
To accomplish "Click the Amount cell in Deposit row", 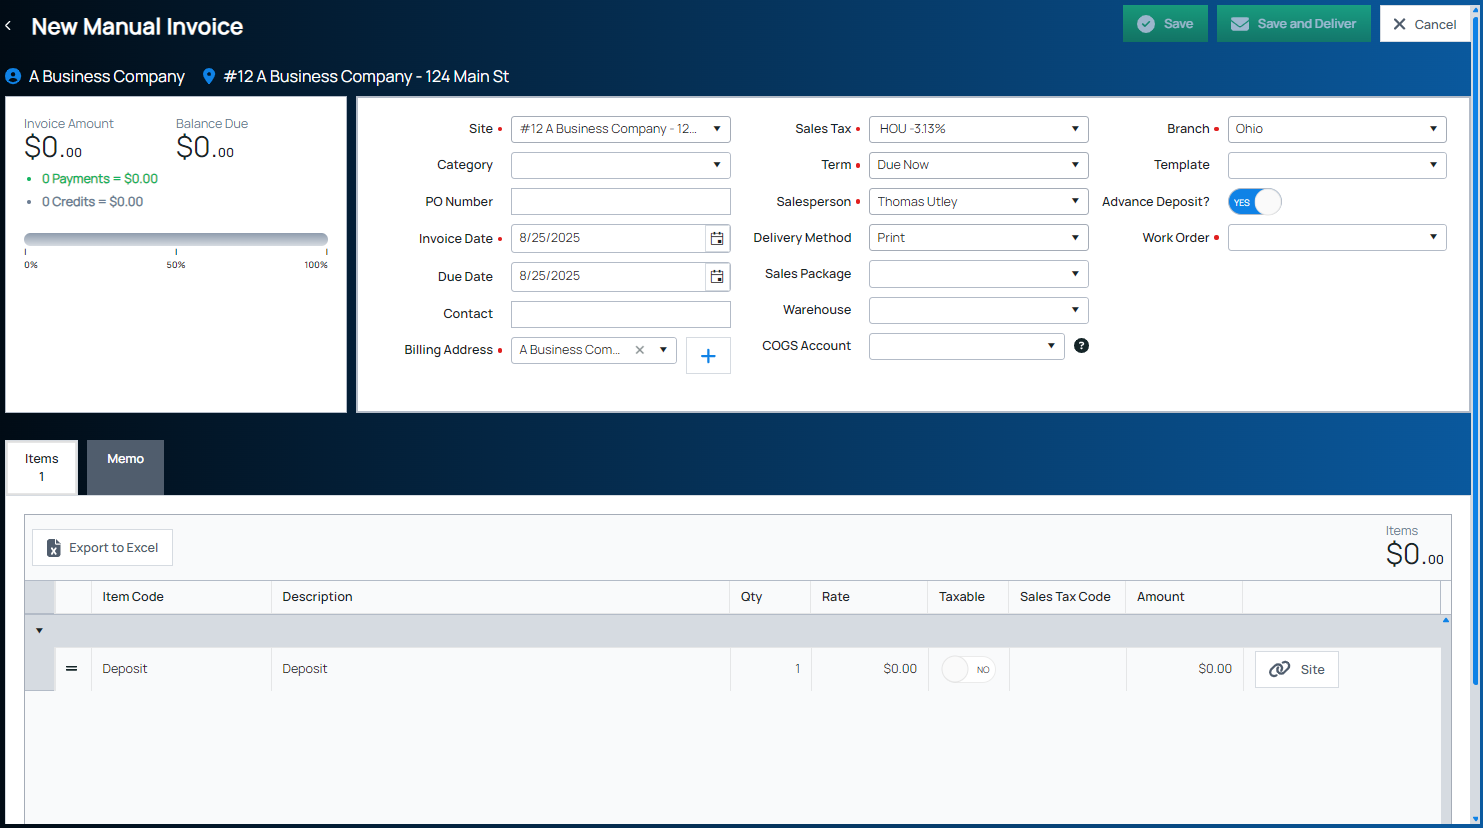I will [x=1184, y=669].
